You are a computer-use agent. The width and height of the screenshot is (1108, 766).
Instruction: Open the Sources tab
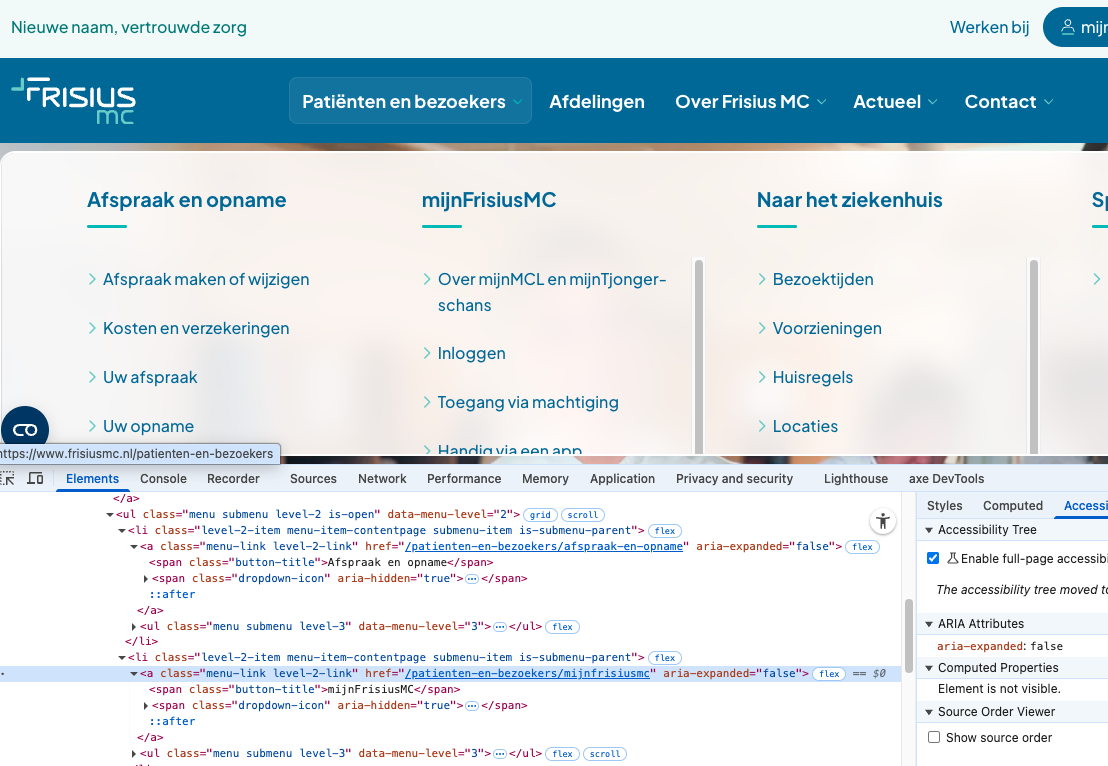point(313,478)
